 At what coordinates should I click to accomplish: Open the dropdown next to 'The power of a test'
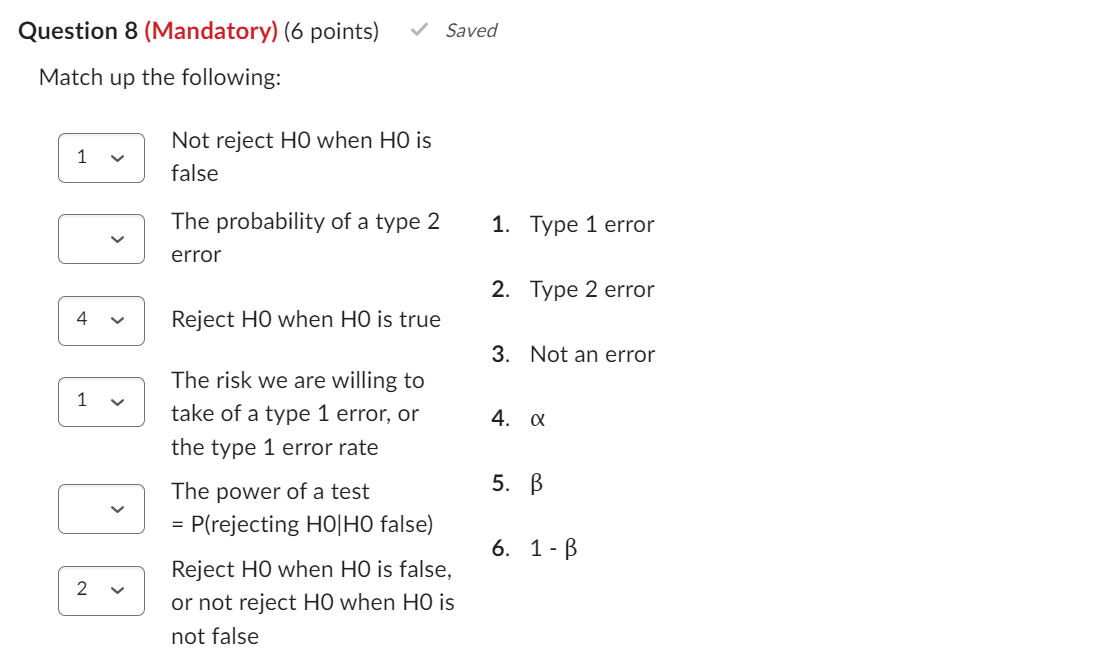coord(101,508)
